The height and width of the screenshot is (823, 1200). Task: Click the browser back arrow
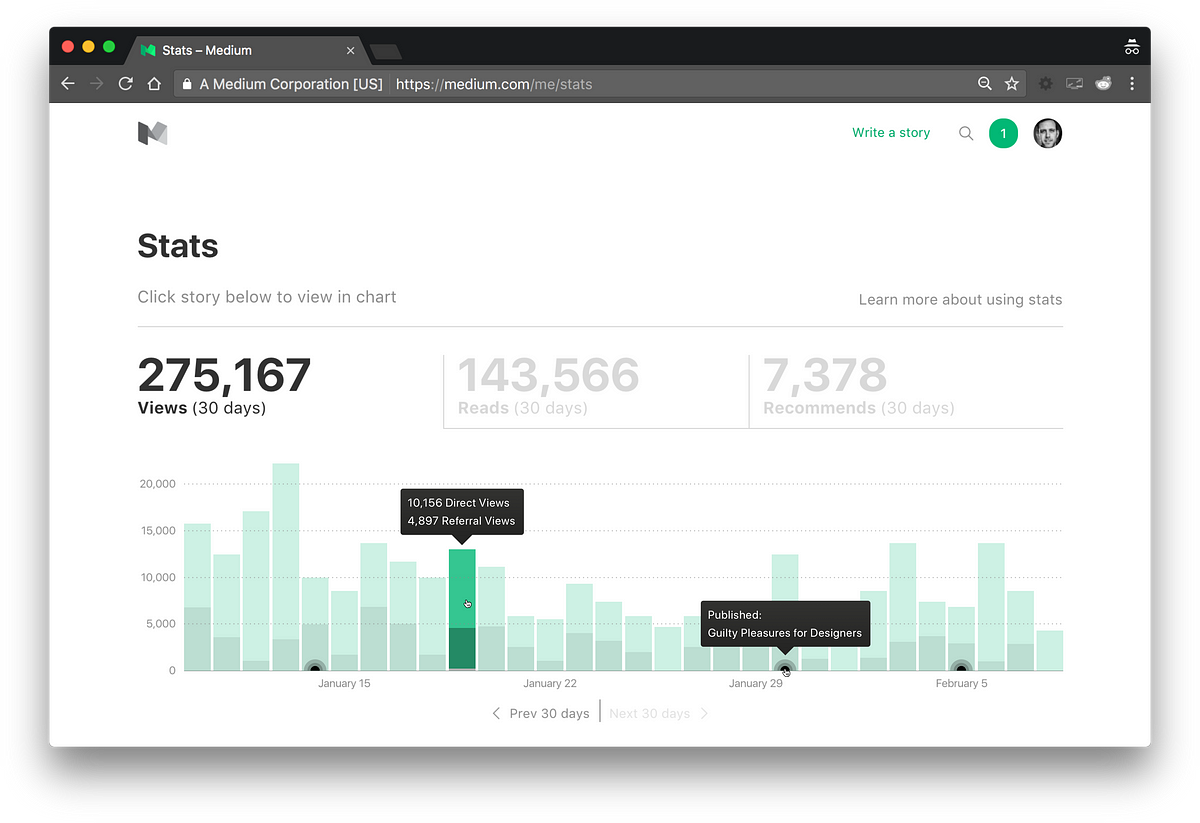point(68,84)
